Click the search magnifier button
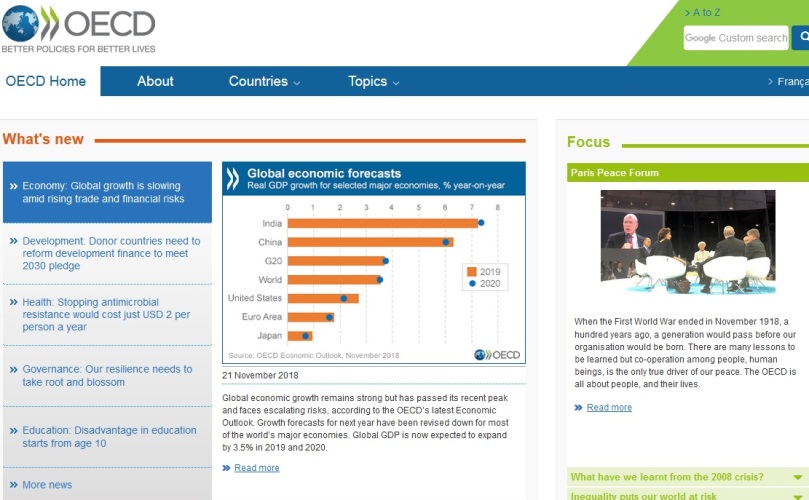The image size is (809, 500). click(x=802, y=38)
